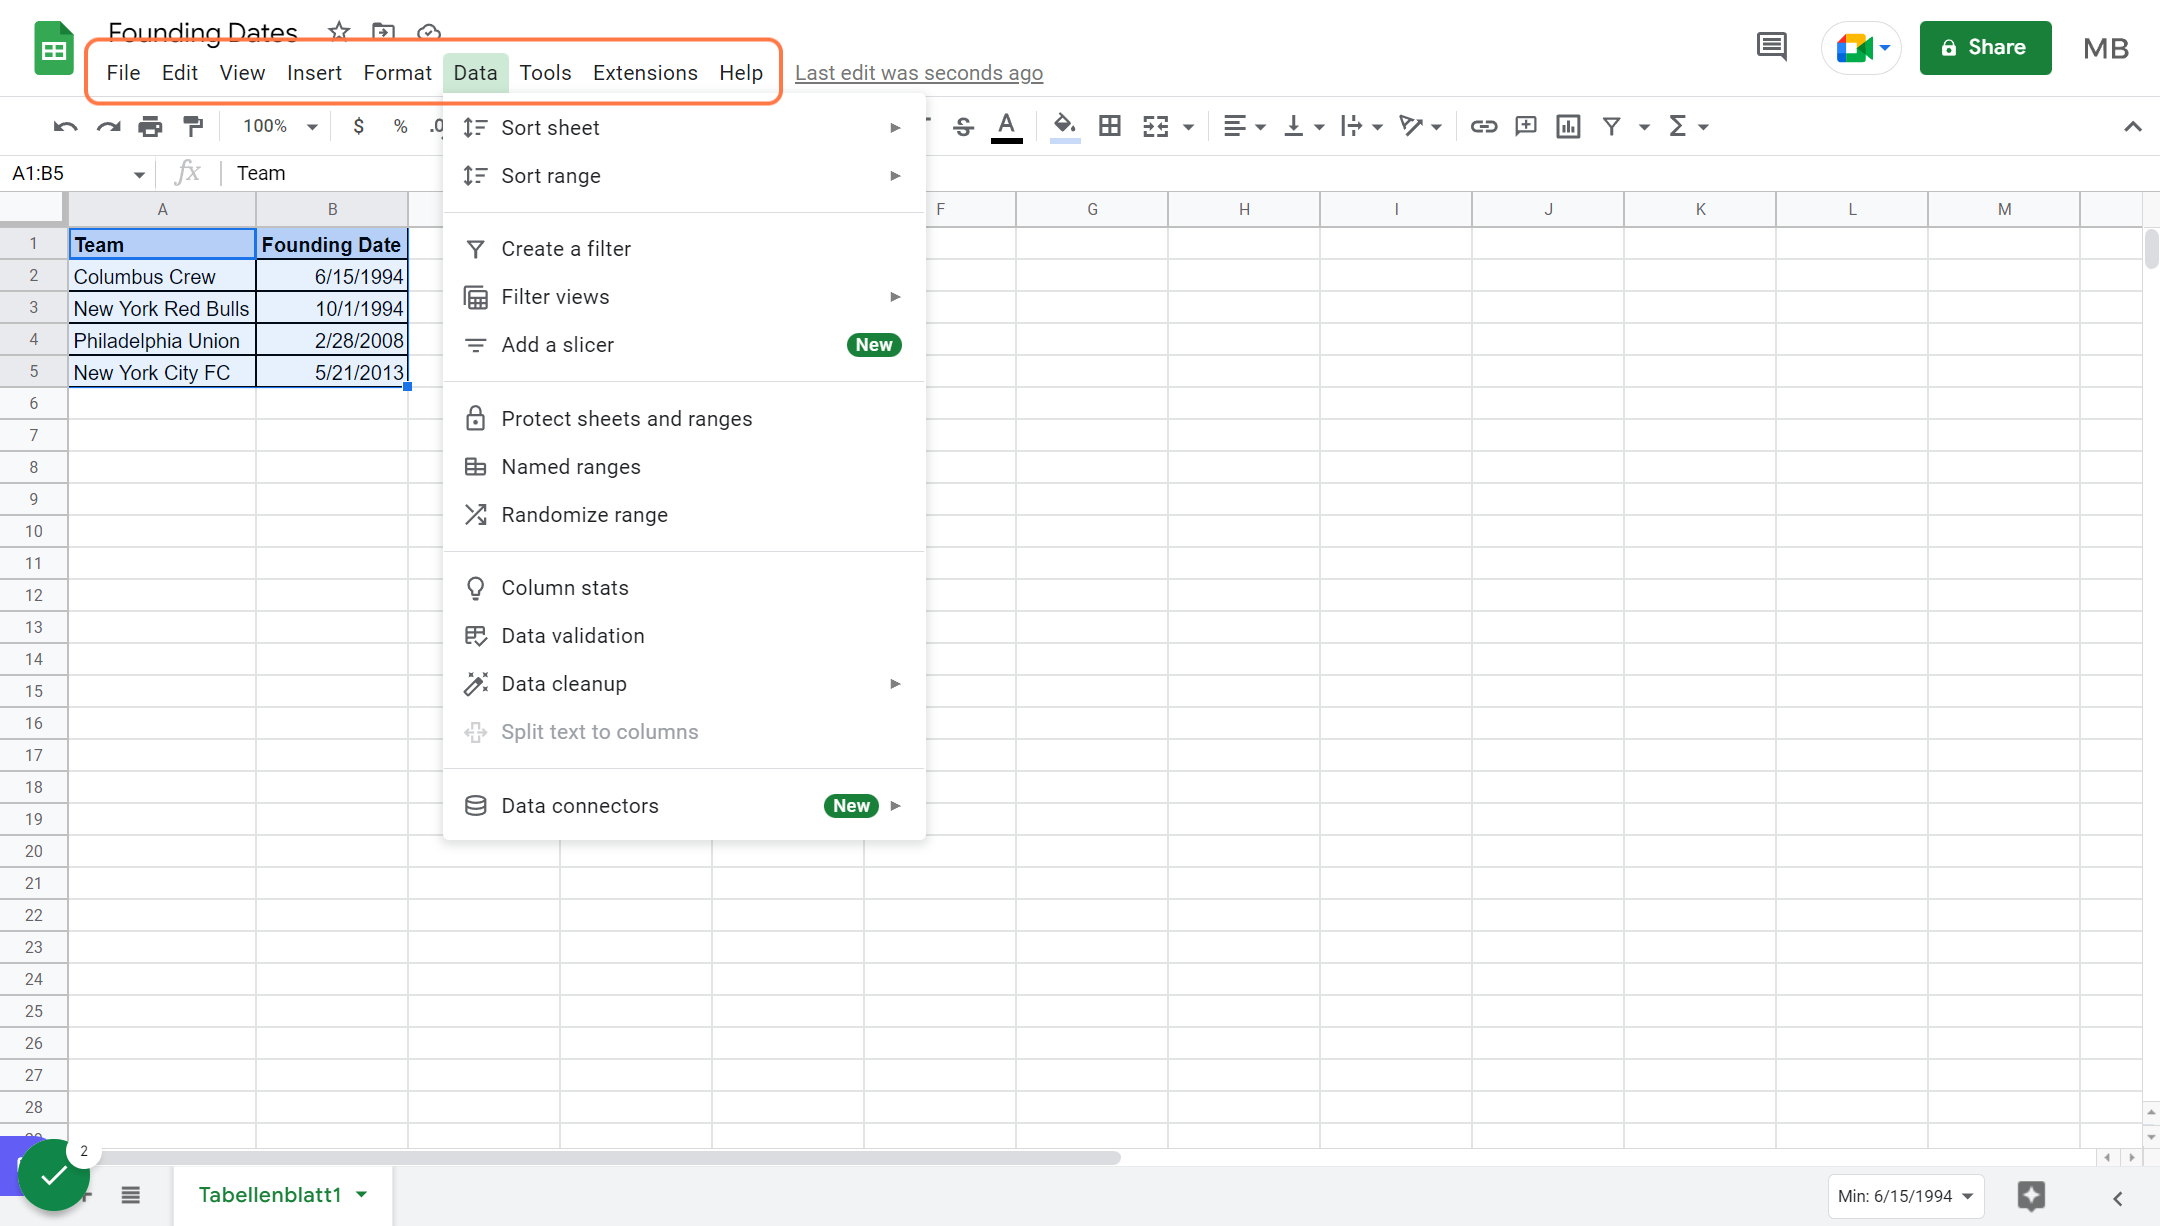
Task: Collapse the menus with caret icon
Action: click(2132, 126)
